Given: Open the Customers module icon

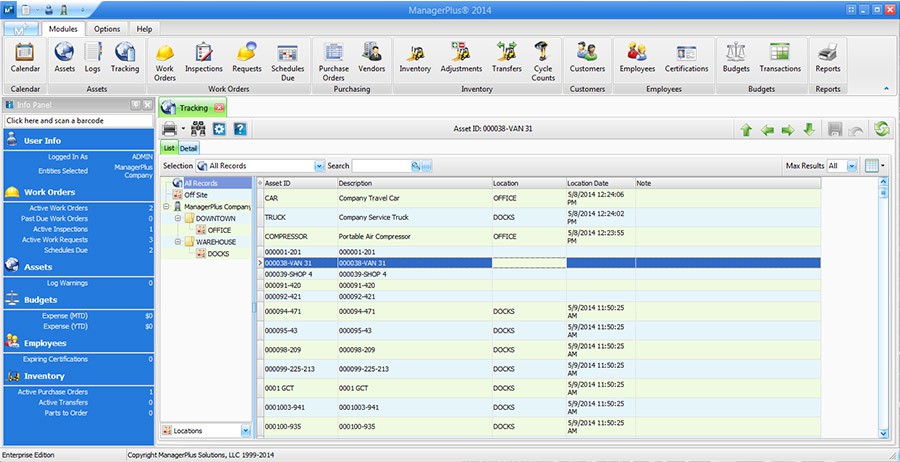Looking at the screenshot, I should pyautogui.click(x=587, y=59).
